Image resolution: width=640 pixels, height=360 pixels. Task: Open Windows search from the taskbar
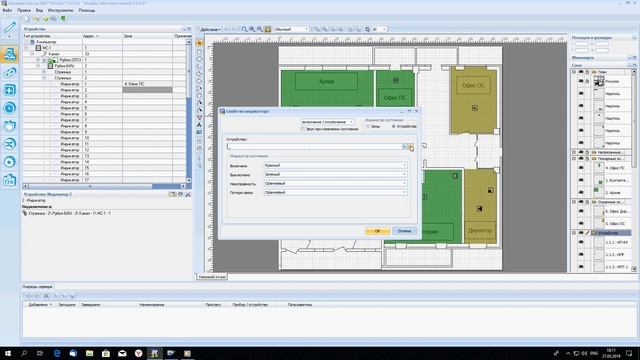tap(24, 353)
